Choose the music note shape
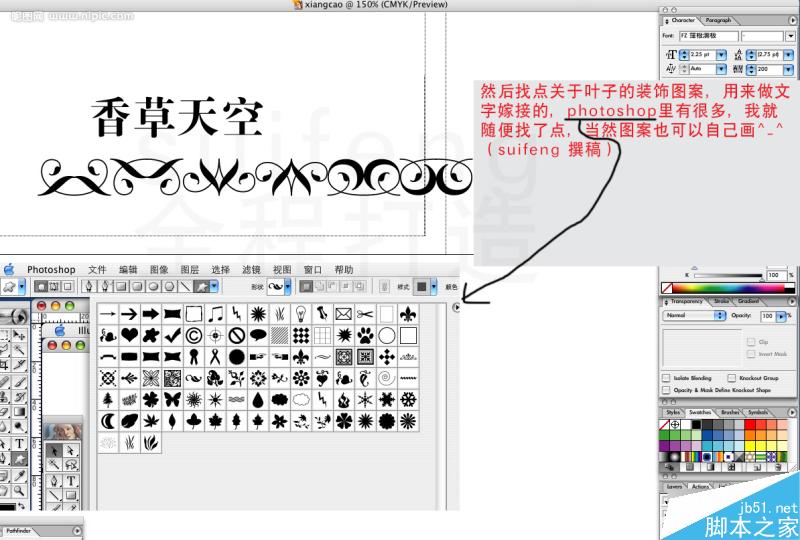 (215, 314)
